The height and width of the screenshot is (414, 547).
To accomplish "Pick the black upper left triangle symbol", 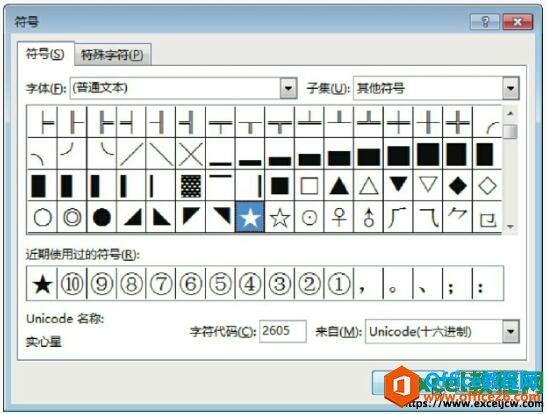I will pos(191,217).
